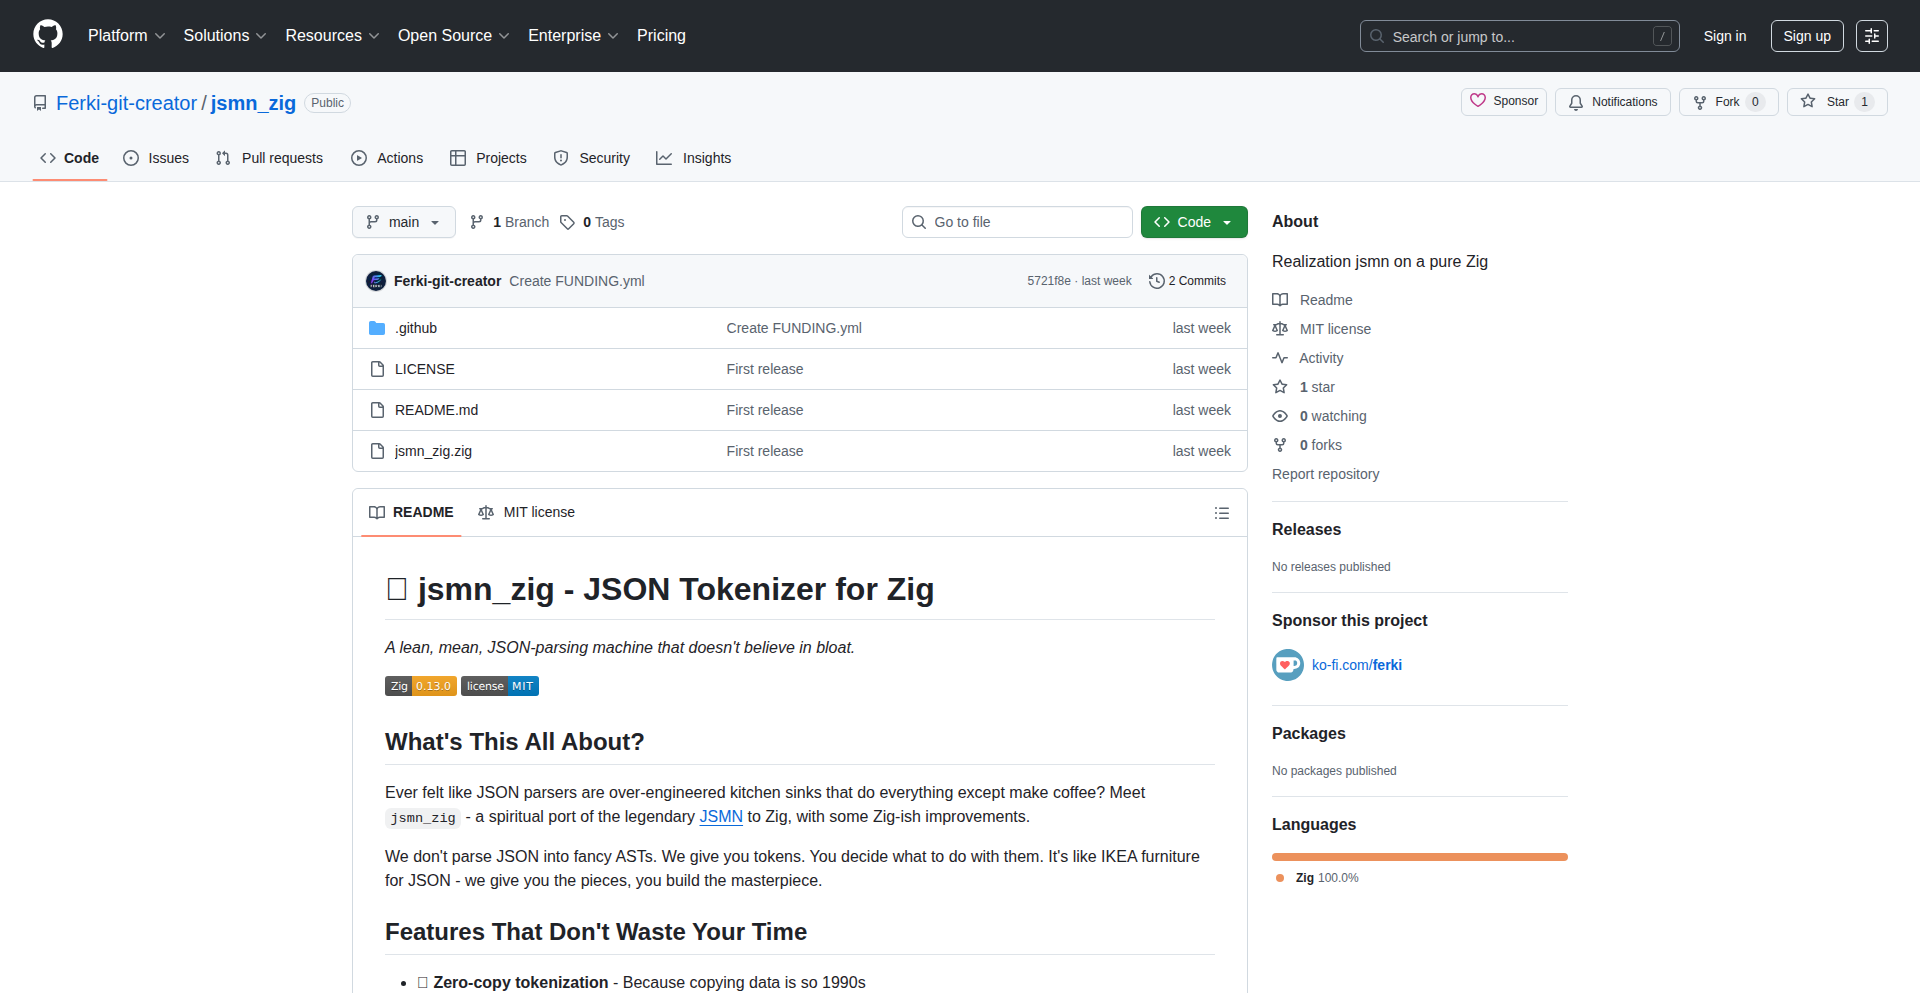Click the Zig 0.13.0 badge
Screen dimensions: 1920x993
[420, 686]
